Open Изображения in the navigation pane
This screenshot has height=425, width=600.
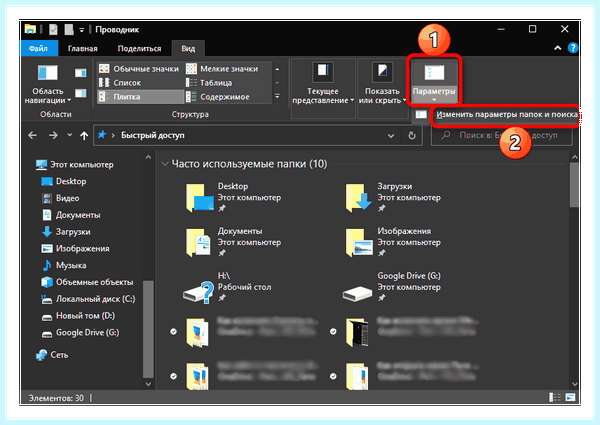(75, 249)
